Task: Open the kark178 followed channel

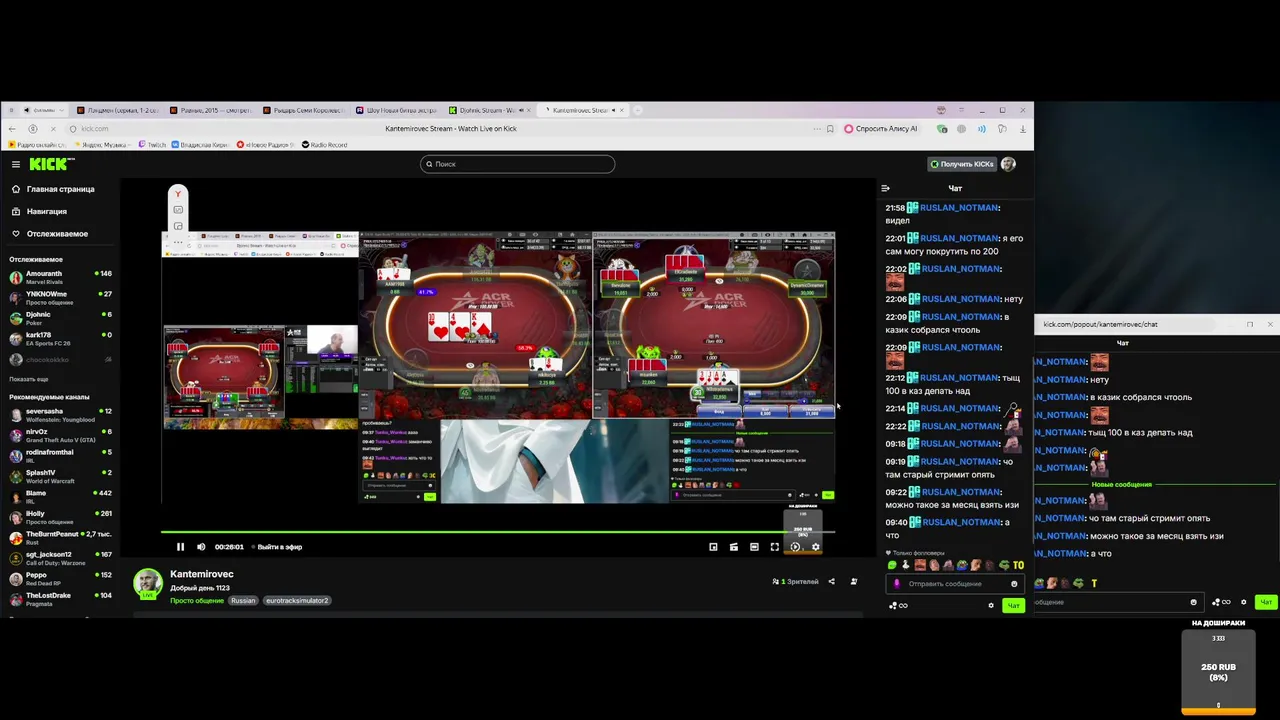Action: tap(60, 339)
